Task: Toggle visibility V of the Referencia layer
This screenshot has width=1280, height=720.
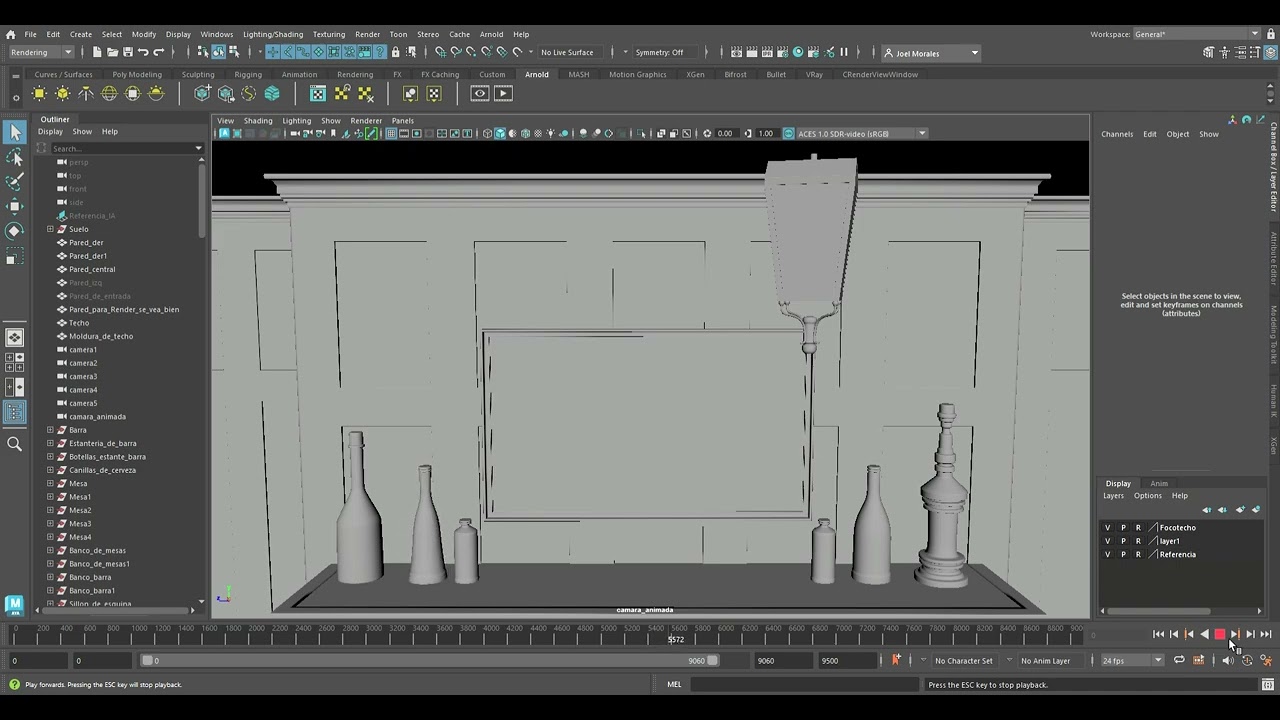Action: pos(1107,554)
